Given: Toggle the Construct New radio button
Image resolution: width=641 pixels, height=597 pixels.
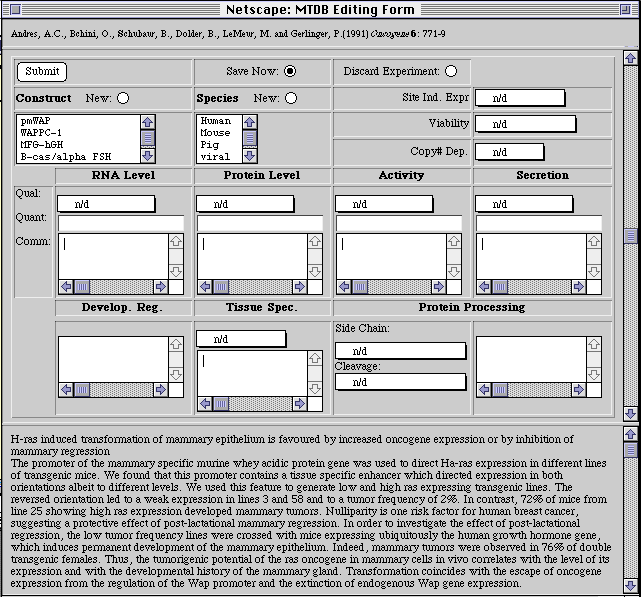Looking at the screenshot, I should click(x=123, y=98).
